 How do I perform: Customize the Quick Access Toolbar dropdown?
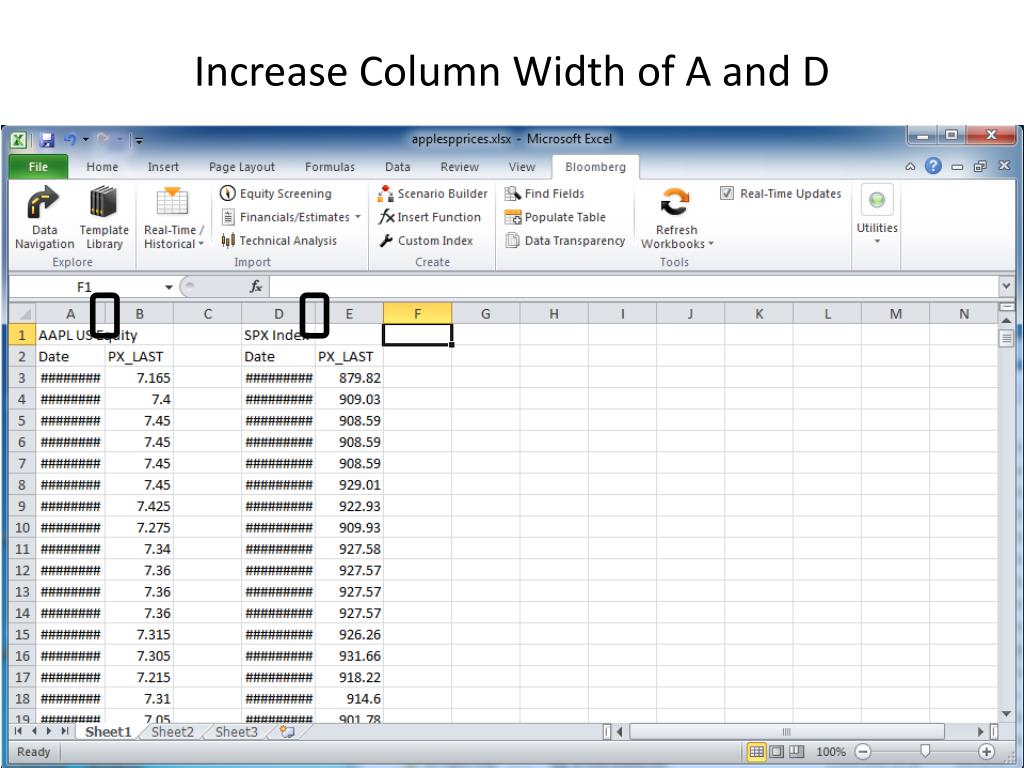(x=138, y=139)
